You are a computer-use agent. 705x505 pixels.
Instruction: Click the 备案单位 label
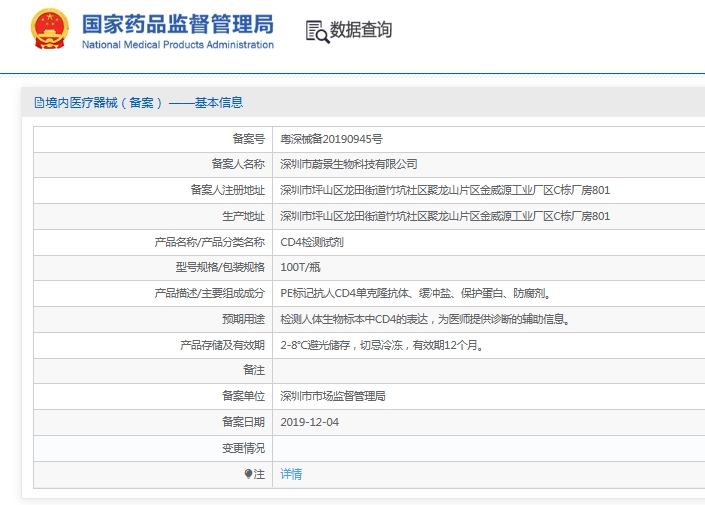click(243, 396)
